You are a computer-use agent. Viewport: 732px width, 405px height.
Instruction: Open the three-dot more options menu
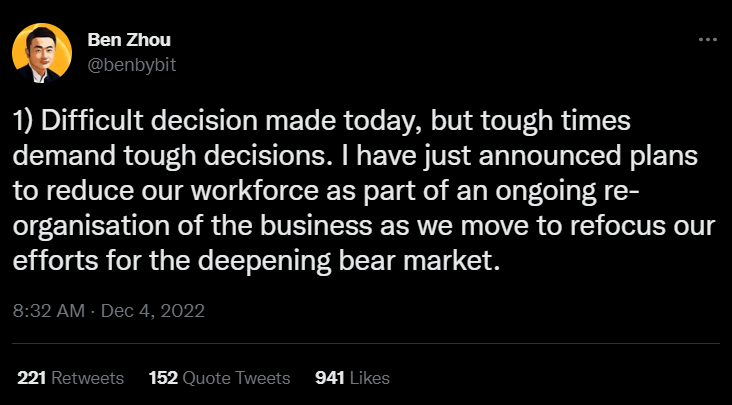click(707, 39)
